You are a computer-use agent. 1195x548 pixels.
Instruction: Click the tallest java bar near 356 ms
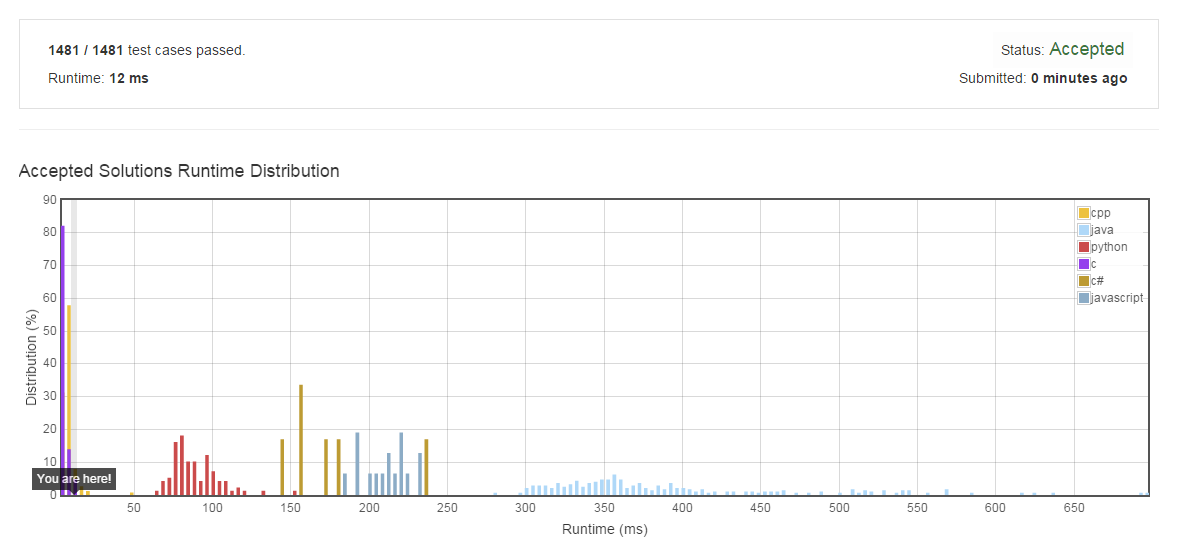tap(614, 485)
